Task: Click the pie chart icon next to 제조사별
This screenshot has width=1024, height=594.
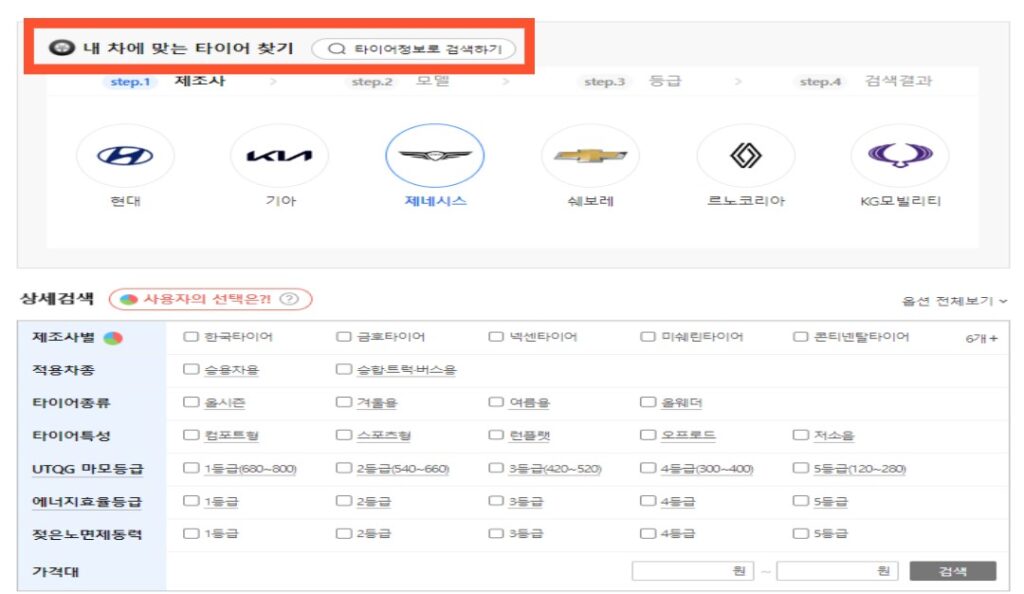Action: click(113, 338)
